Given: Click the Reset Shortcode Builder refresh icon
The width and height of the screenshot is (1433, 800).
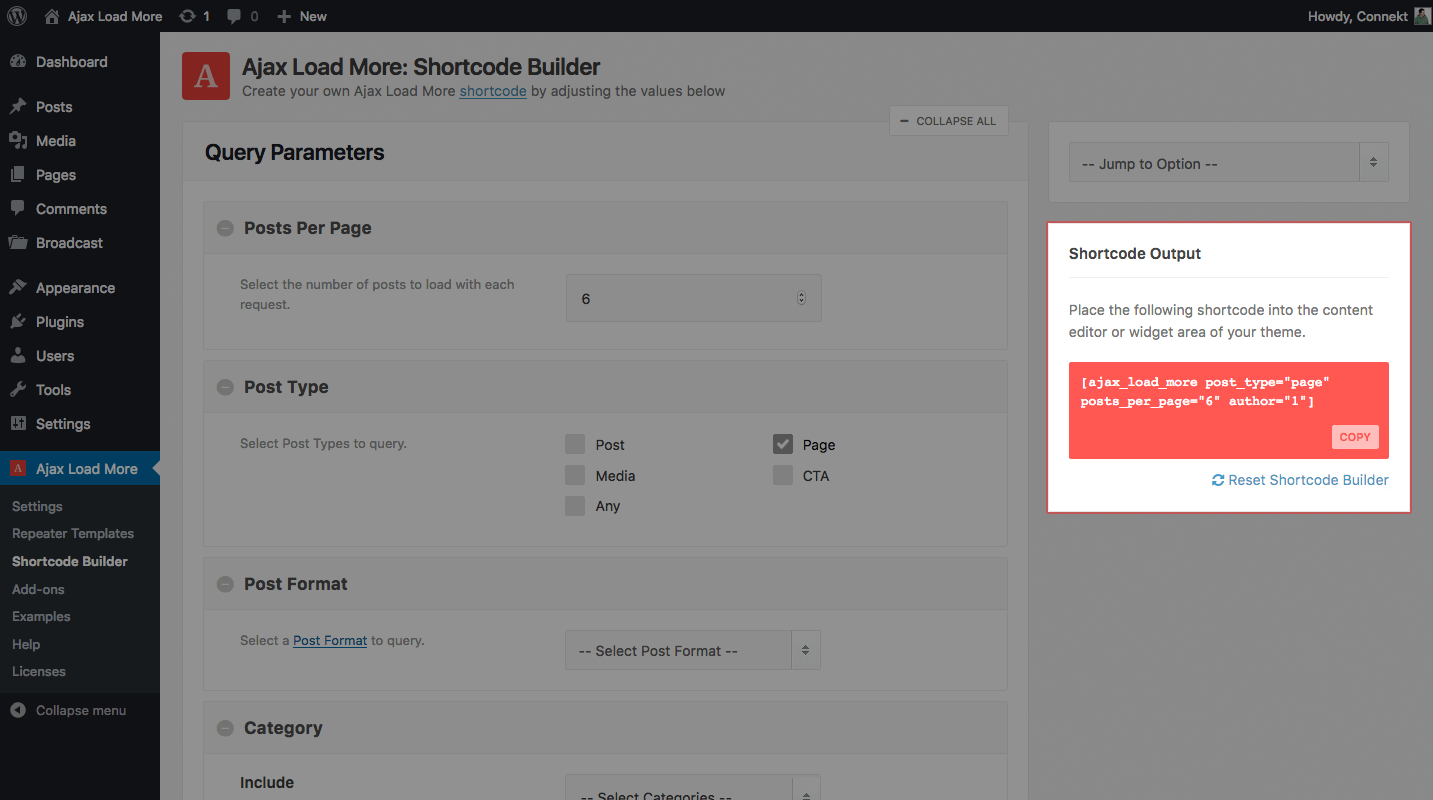Looking at the screenshot, I should pyautogui.click(x=1218, y=480).
